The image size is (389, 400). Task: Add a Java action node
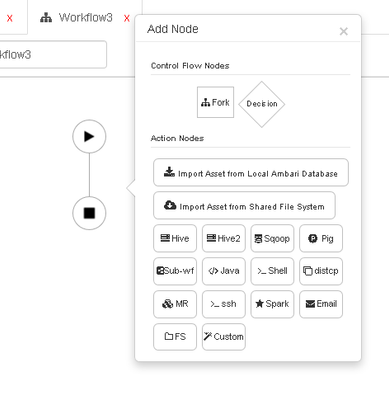click(x=224, y=271)
